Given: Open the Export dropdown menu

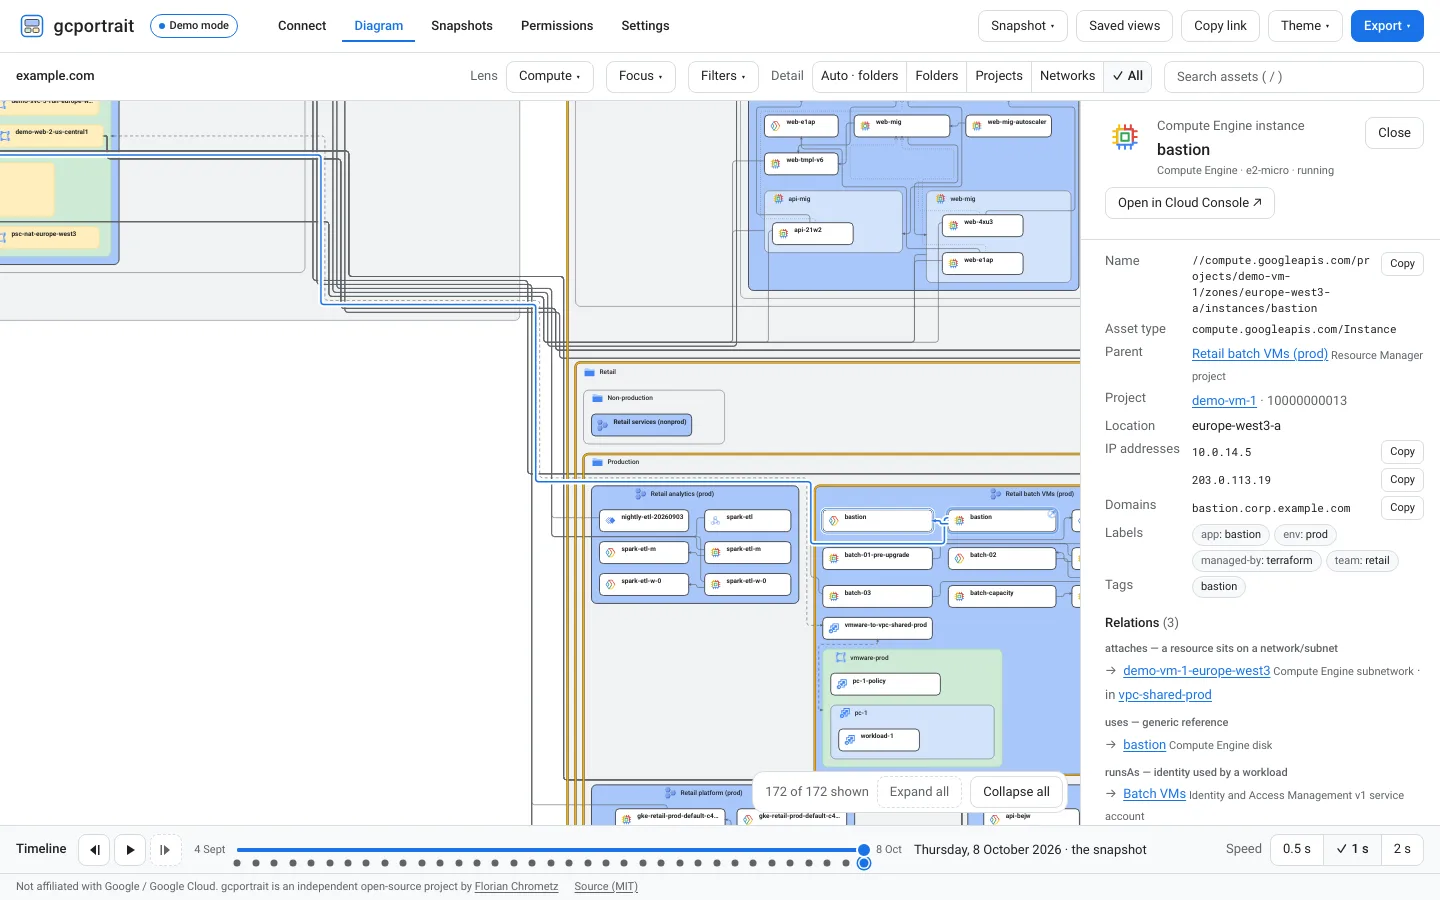Looking at the screenshot, I should coord(1387,26).
